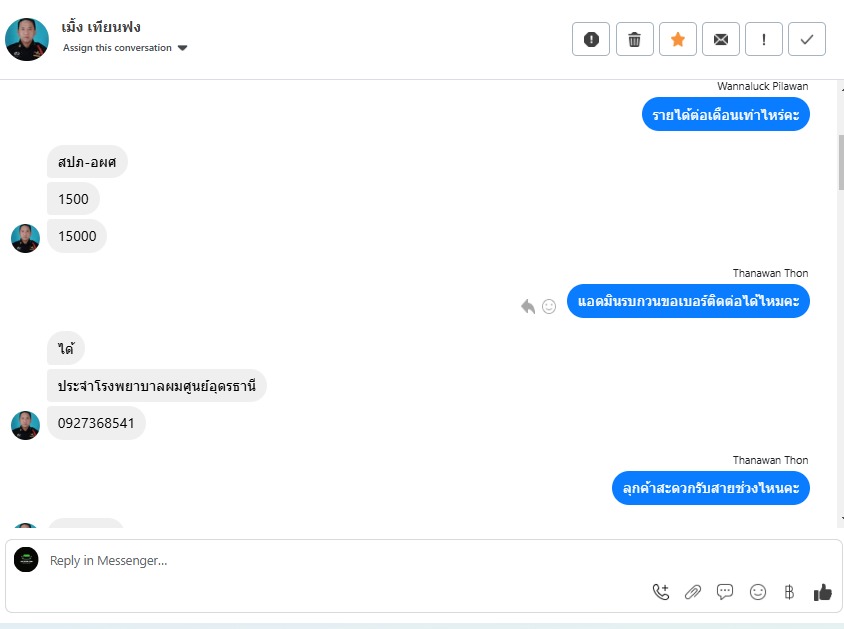Mark conversation as spam with exclamation icon
The height and width of the screenshot is (629, 844).
pyautogui.click(x=590, y=39)
